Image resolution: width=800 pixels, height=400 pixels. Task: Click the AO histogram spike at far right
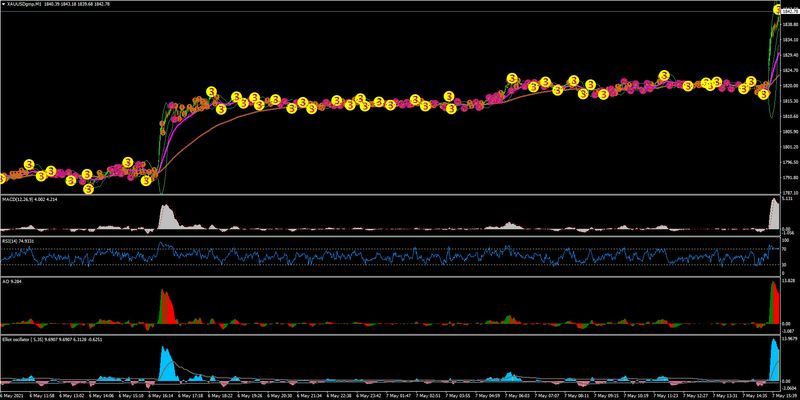tap(775, 305)
